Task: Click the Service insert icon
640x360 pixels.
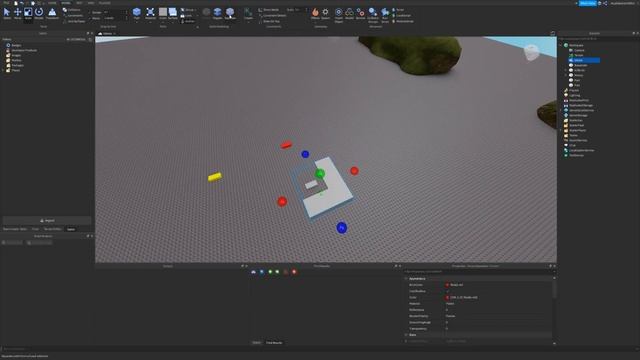Action: (360, 13)
